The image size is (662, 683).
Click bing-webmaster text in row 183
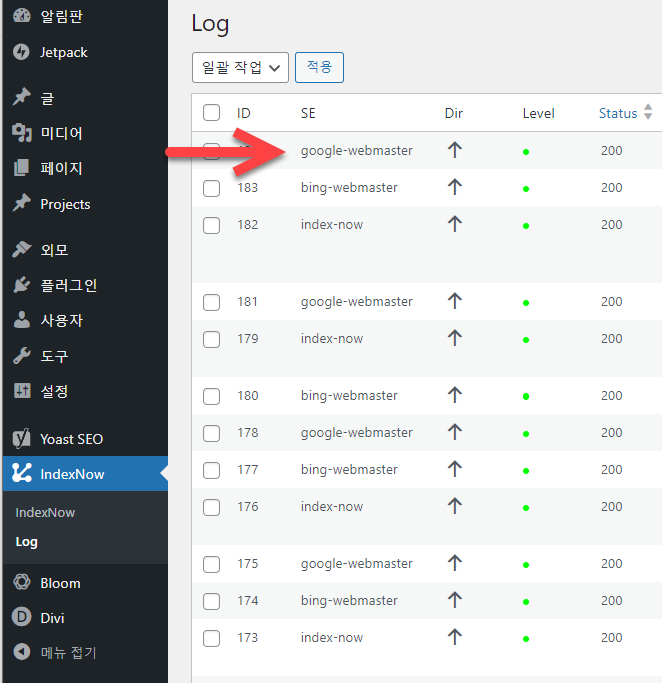[349, 188]
